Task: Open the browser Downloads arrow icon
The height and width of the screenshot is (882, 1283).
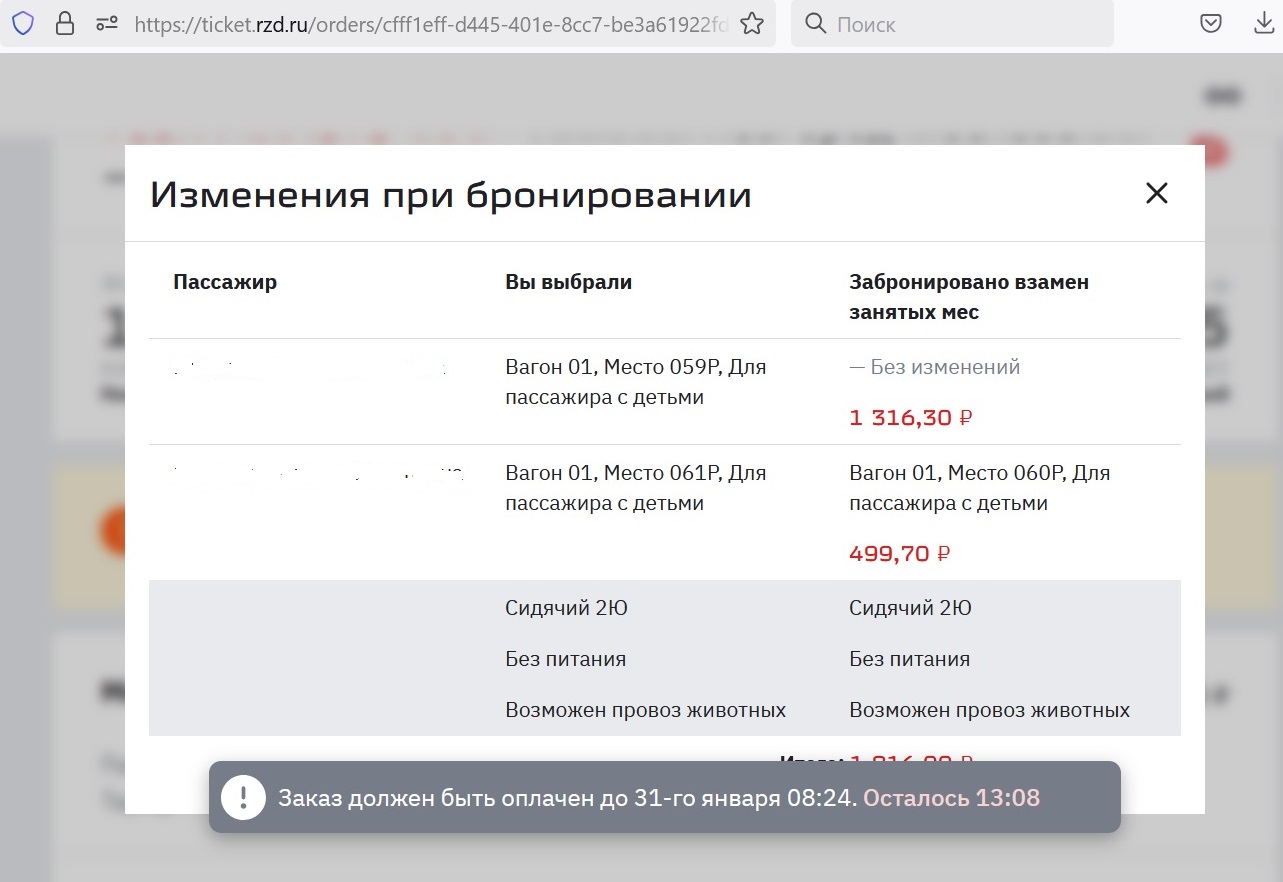Action: [1264, 24]
